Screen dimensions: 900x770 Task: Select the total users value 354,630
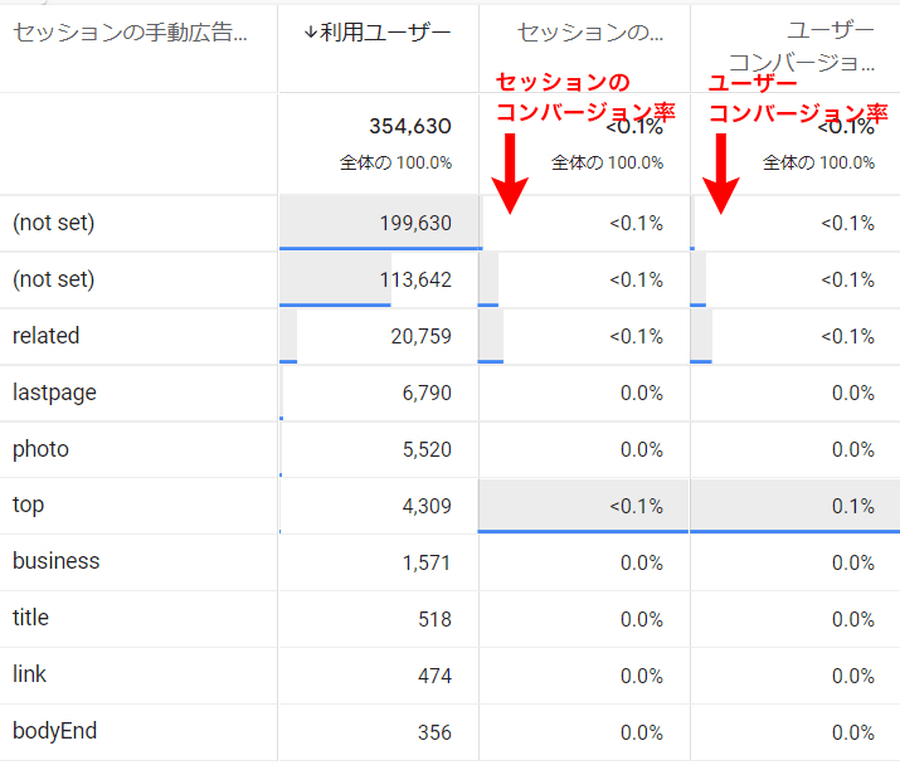pyautogui.click(x=410, y=126)
